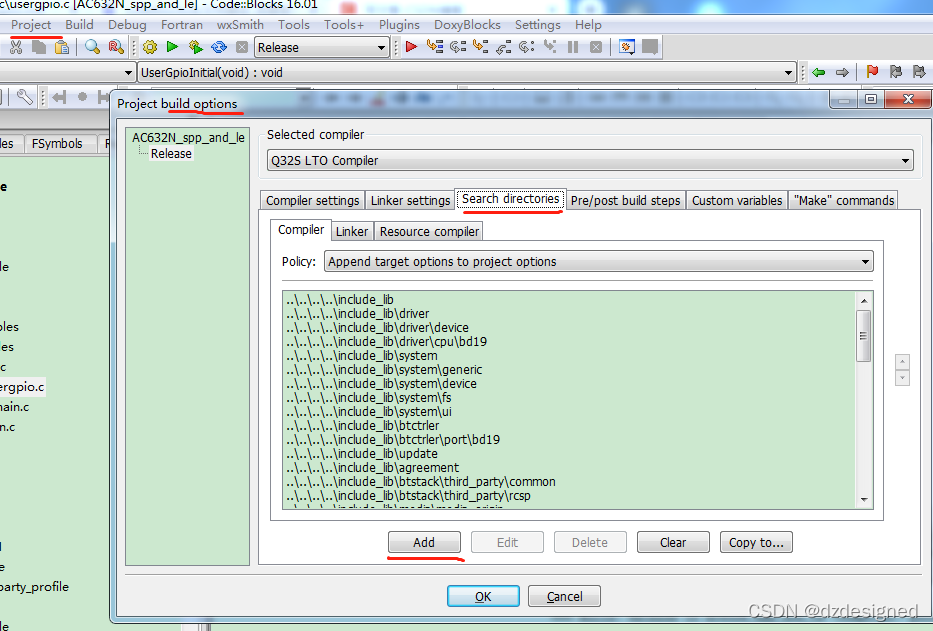Go to previous bookmark flag icon
Screen dimensions: 933x631
click(x=896, y=72)
